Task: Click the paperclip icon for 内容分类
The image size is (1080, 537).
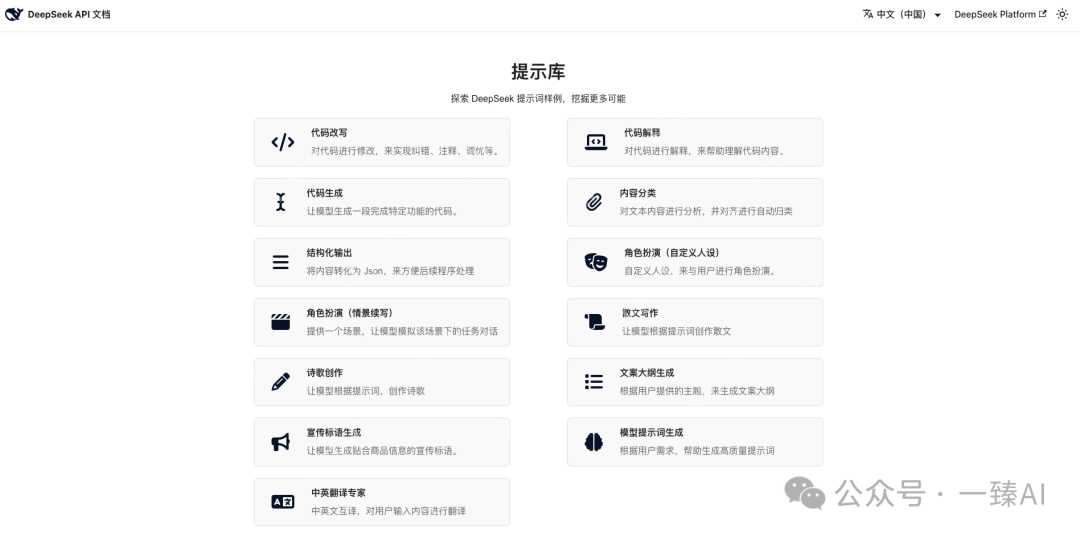Action: tap(593, 202)
